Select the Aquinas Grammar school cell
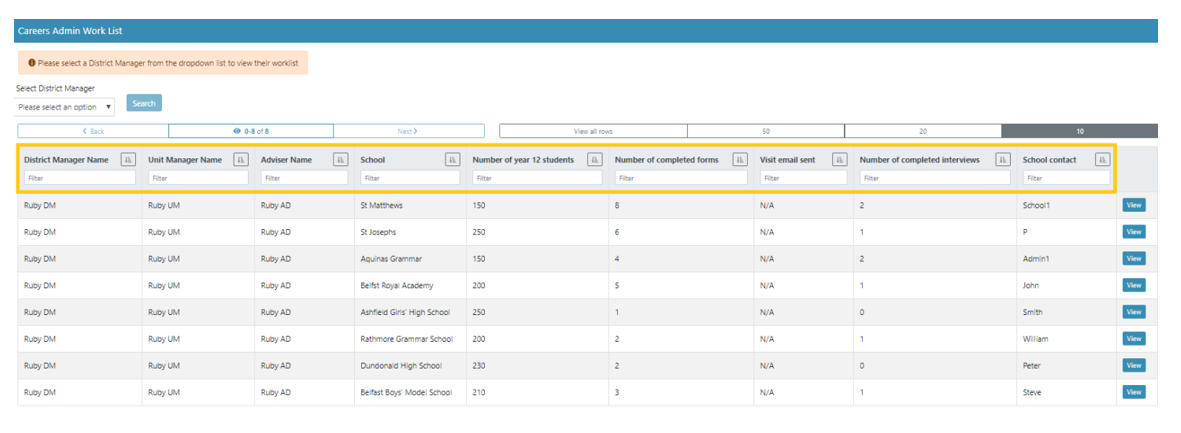Image resolution: width=1181 pixels, height=433 pixels. [x=410, y=258]
